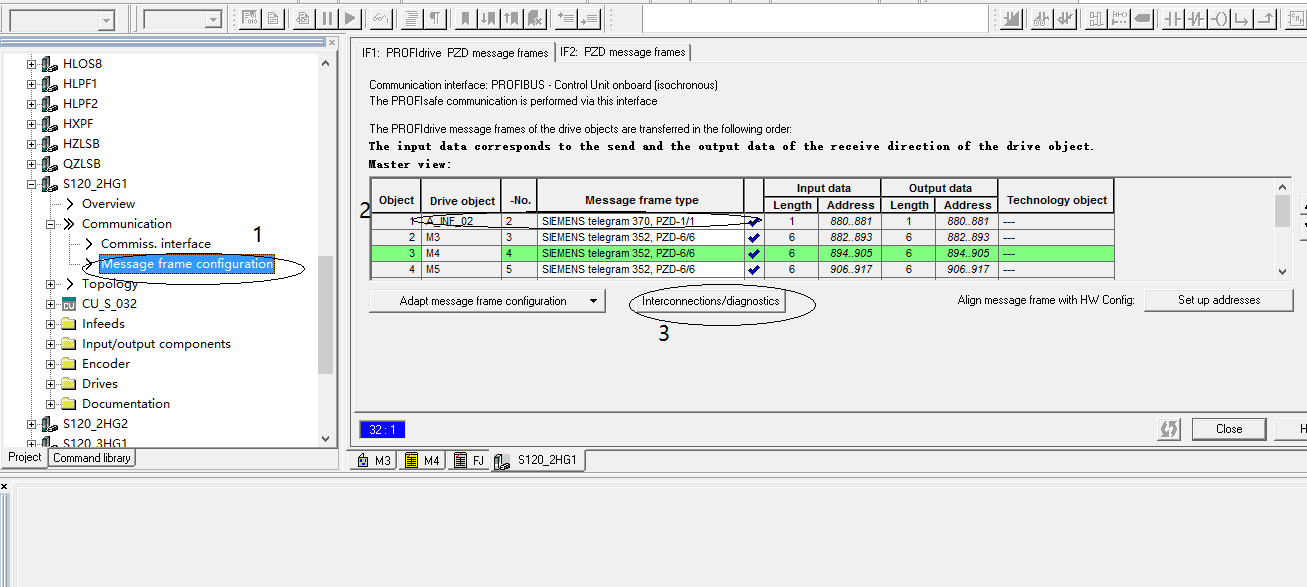Click the M4 drive object cell
1307x587 pixels.
pyautogui.click(x=461, y=253)
